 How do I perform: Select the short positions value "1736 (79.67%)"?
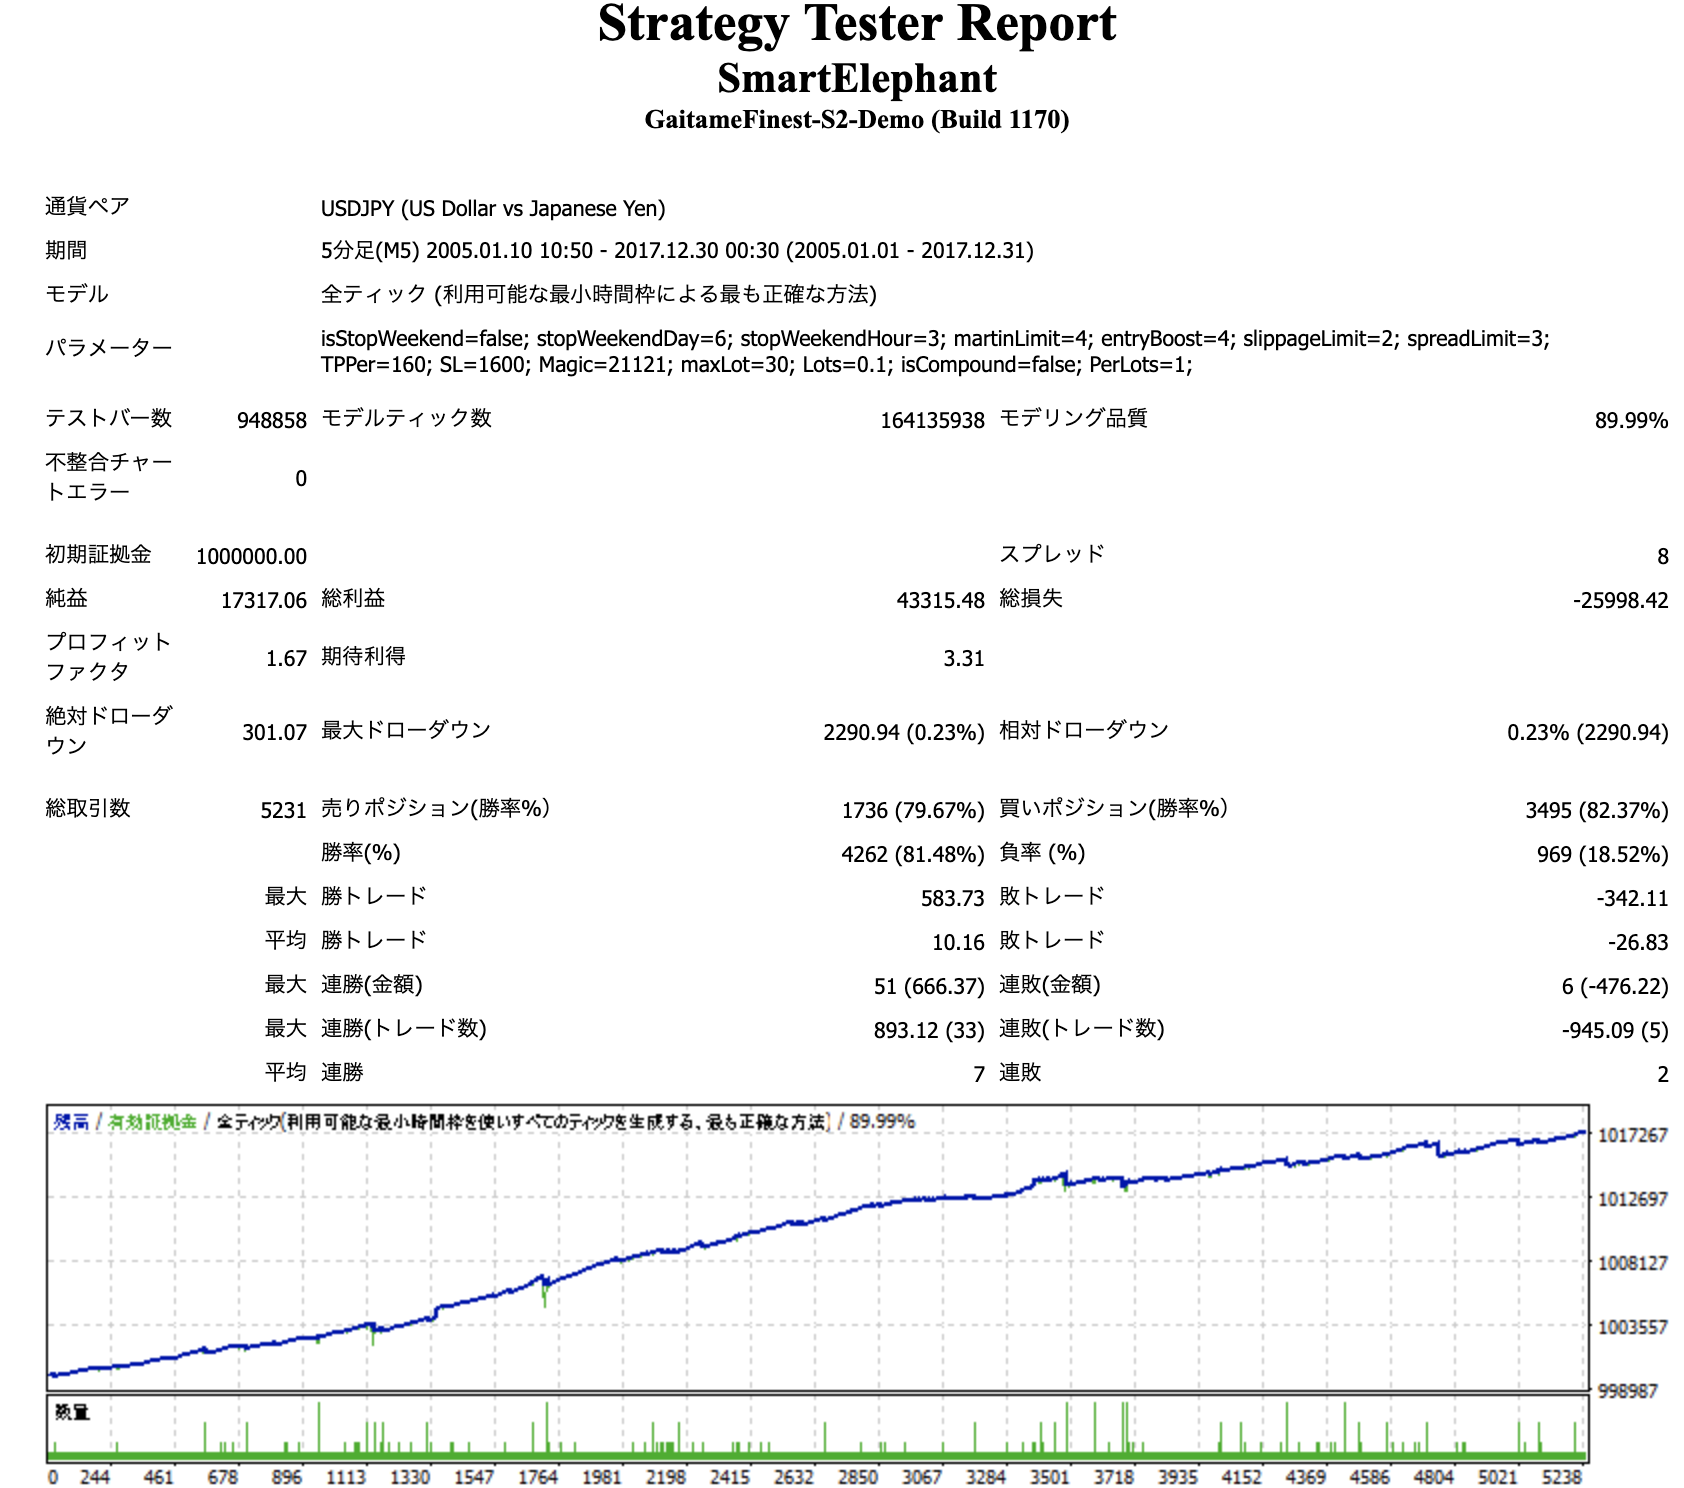[x=913, y=810]
